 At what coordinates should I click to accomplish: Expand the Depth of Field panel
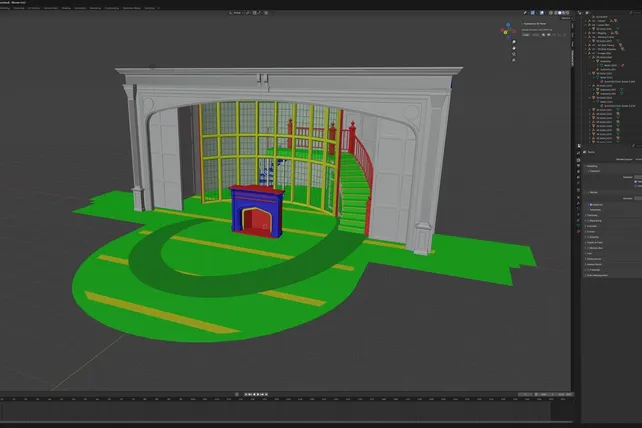pos(594,242)
